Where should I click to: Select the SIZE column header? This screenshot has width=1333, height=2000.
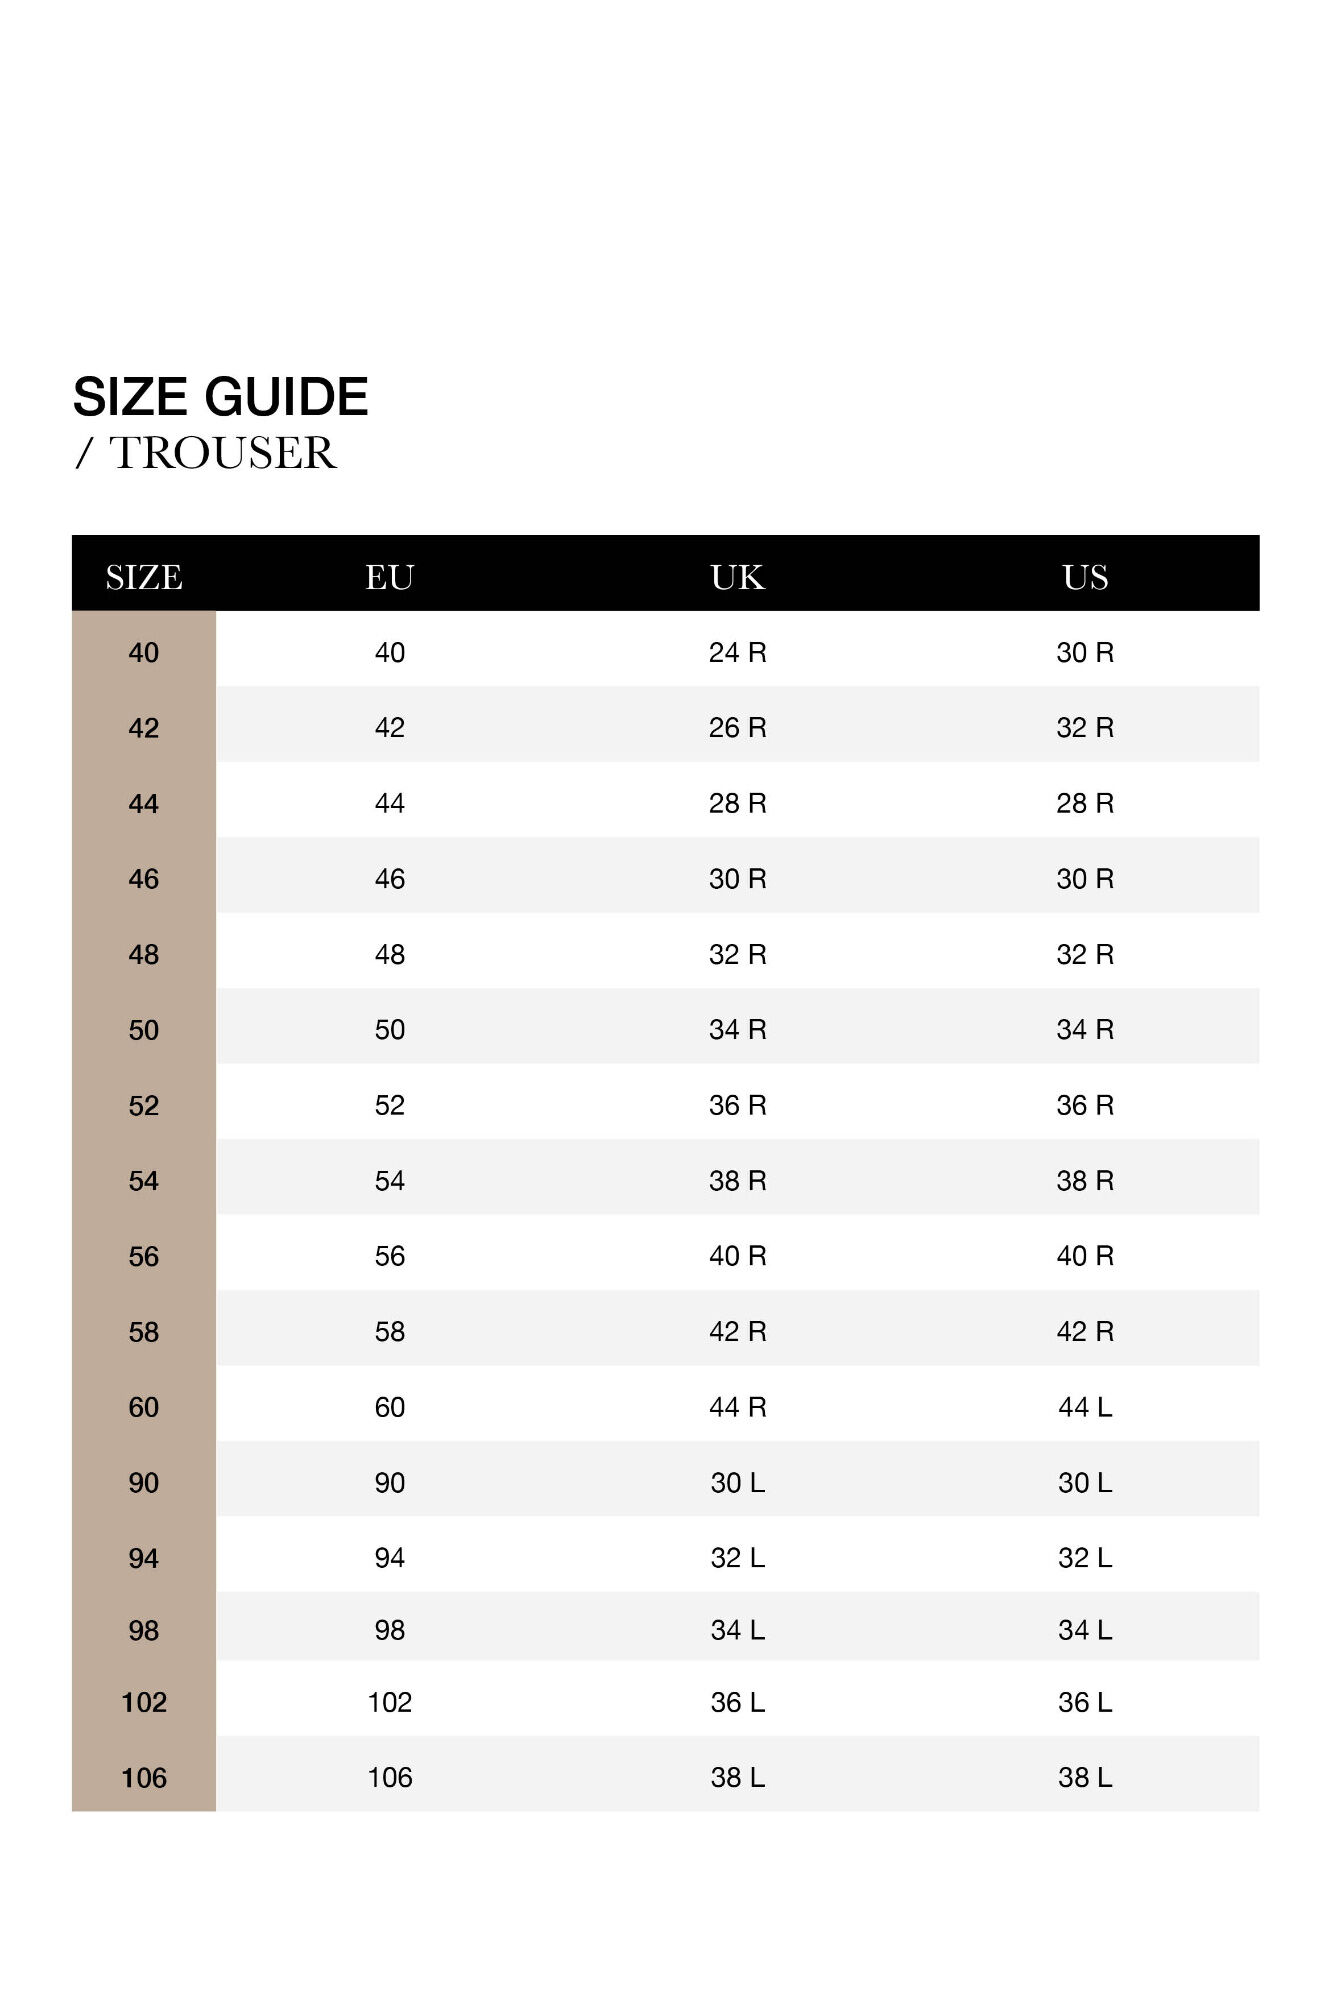tap(144, 577)
